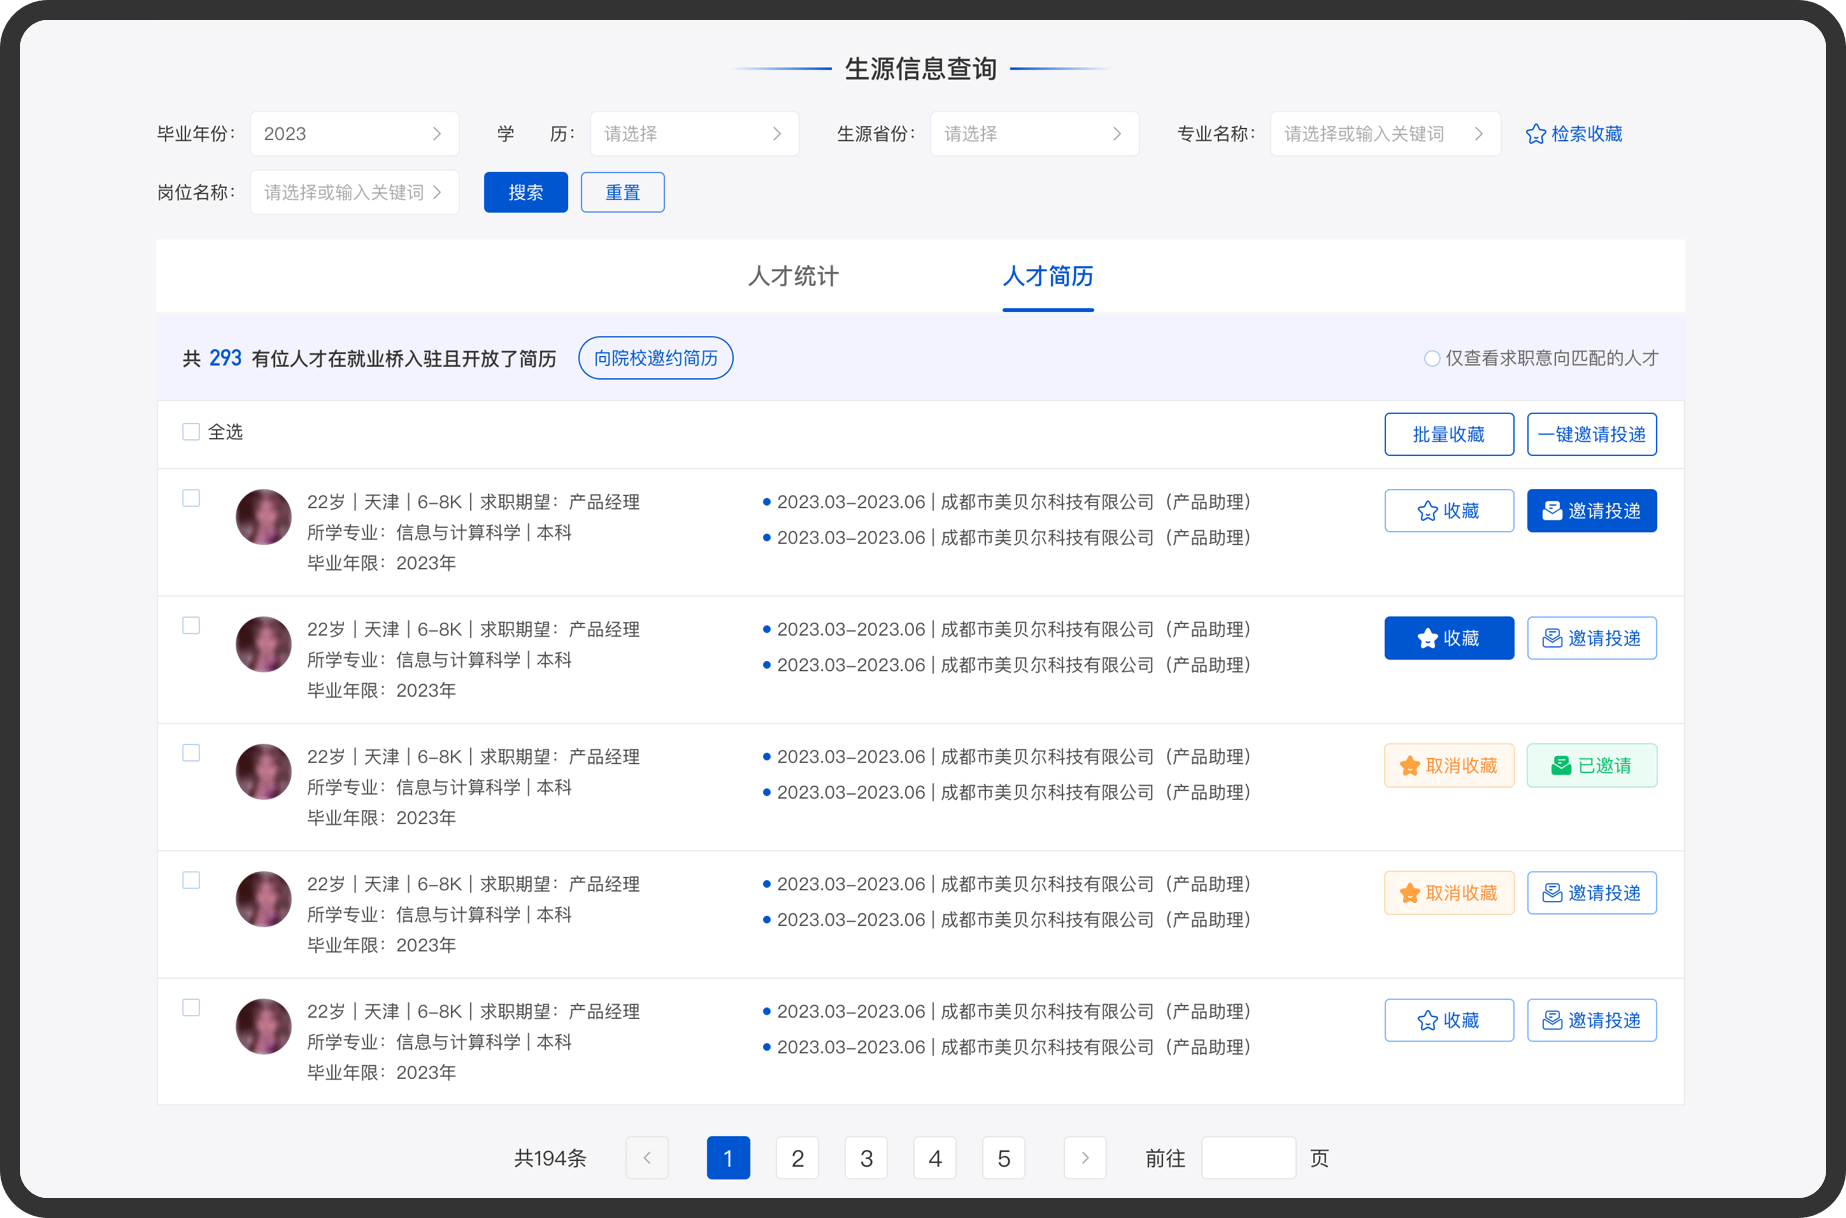Click the star icon in last row's 收藏 button

coord(1427,1020)
